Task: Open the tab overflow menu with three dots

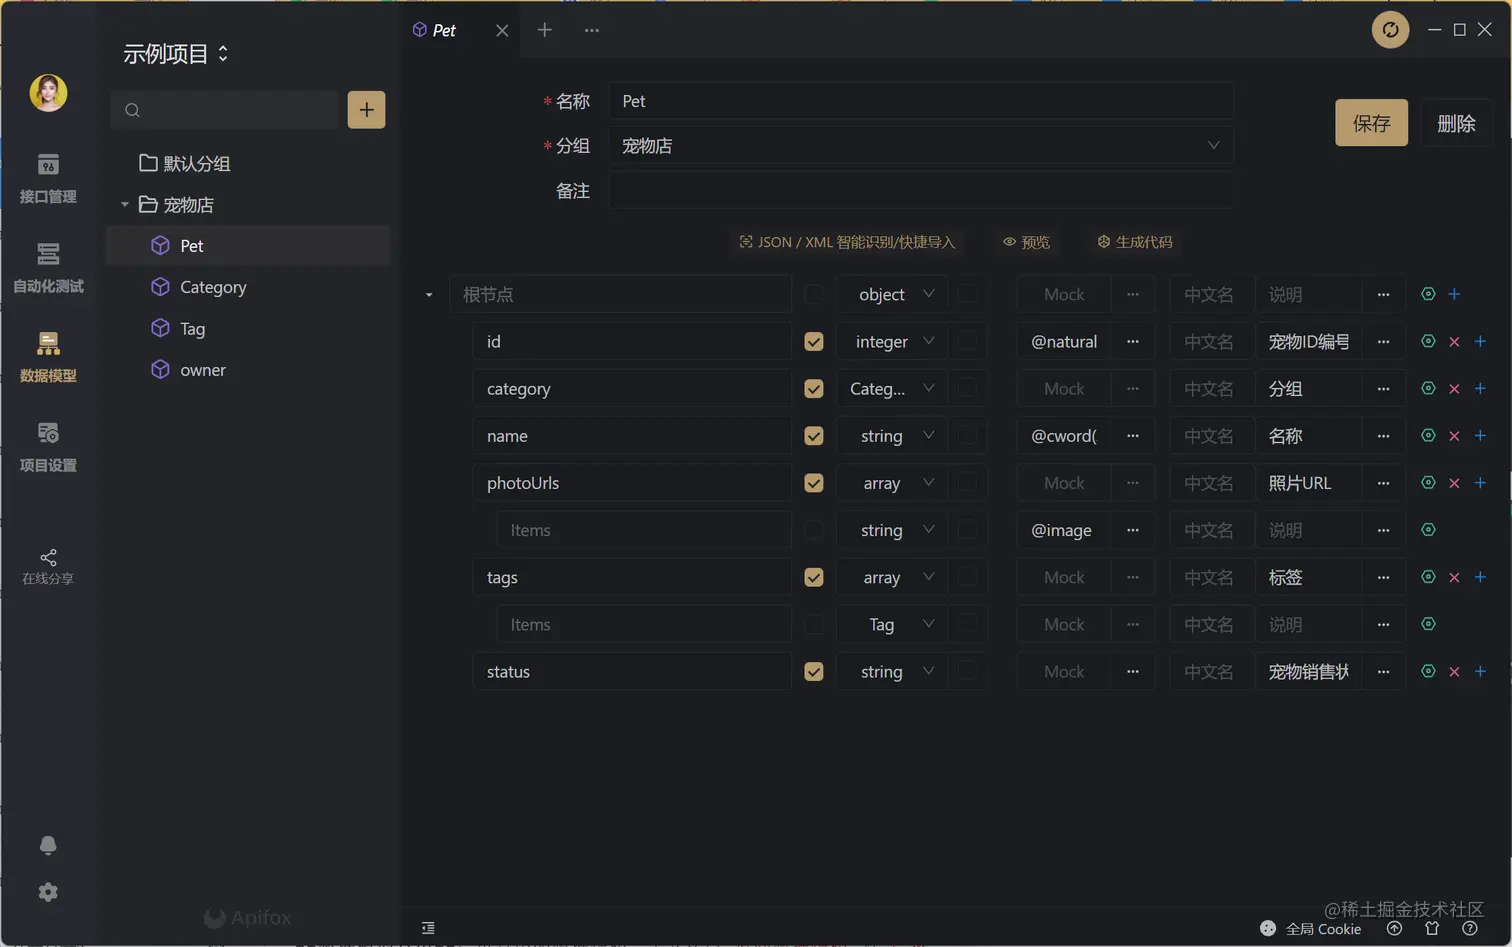Action: tap(590, 30)
